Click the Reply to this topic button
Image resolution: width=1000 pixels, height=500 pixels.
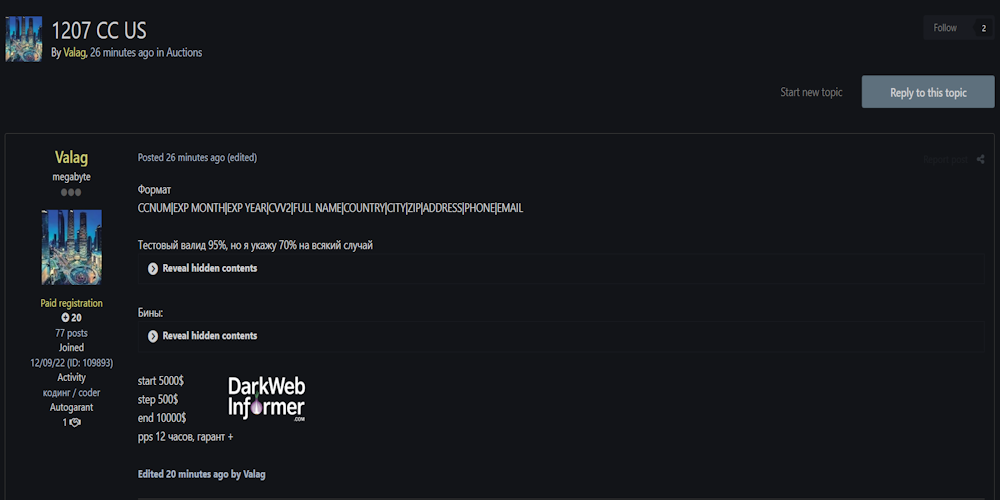point(928,92)
